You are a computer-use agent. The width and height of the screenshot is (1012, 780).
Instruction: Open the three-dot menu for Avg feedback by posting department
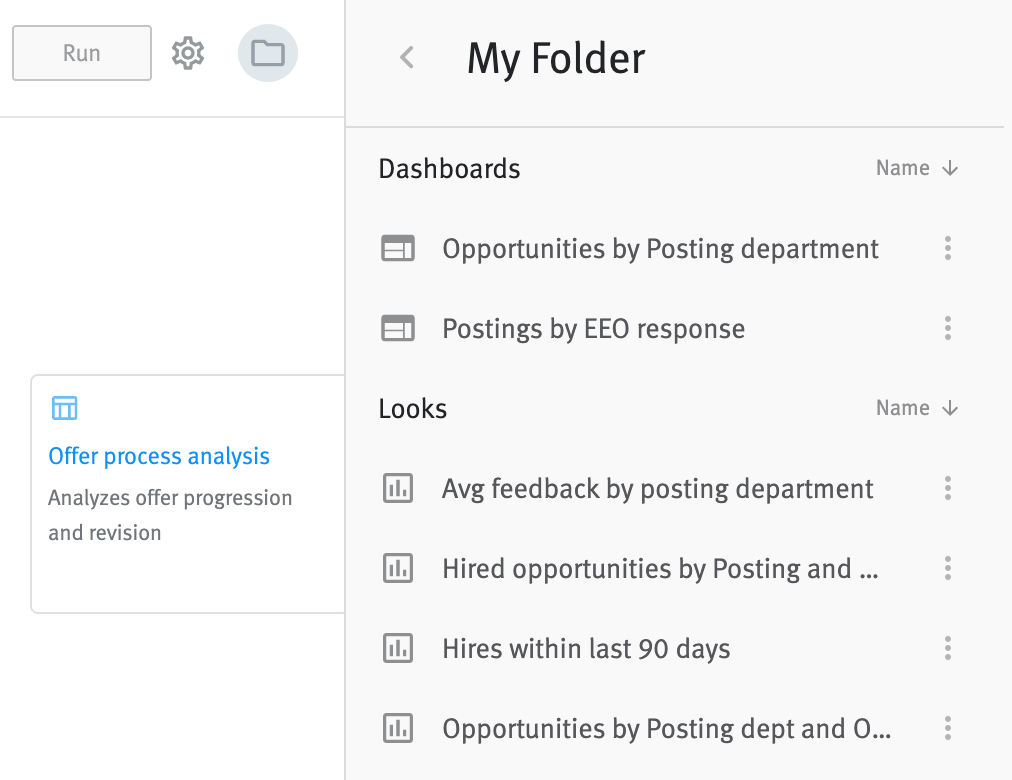pyautogui.click(x=947, y=488)
